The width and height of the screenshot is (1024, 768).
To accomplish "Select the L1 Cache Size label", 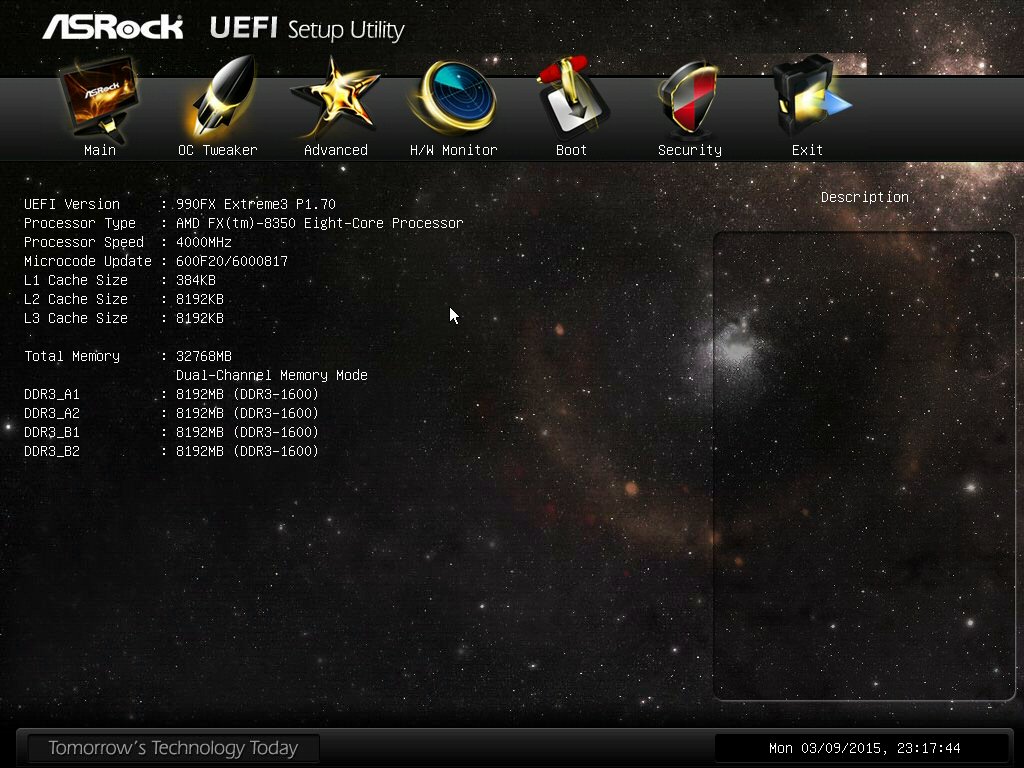I will (76, 280).
